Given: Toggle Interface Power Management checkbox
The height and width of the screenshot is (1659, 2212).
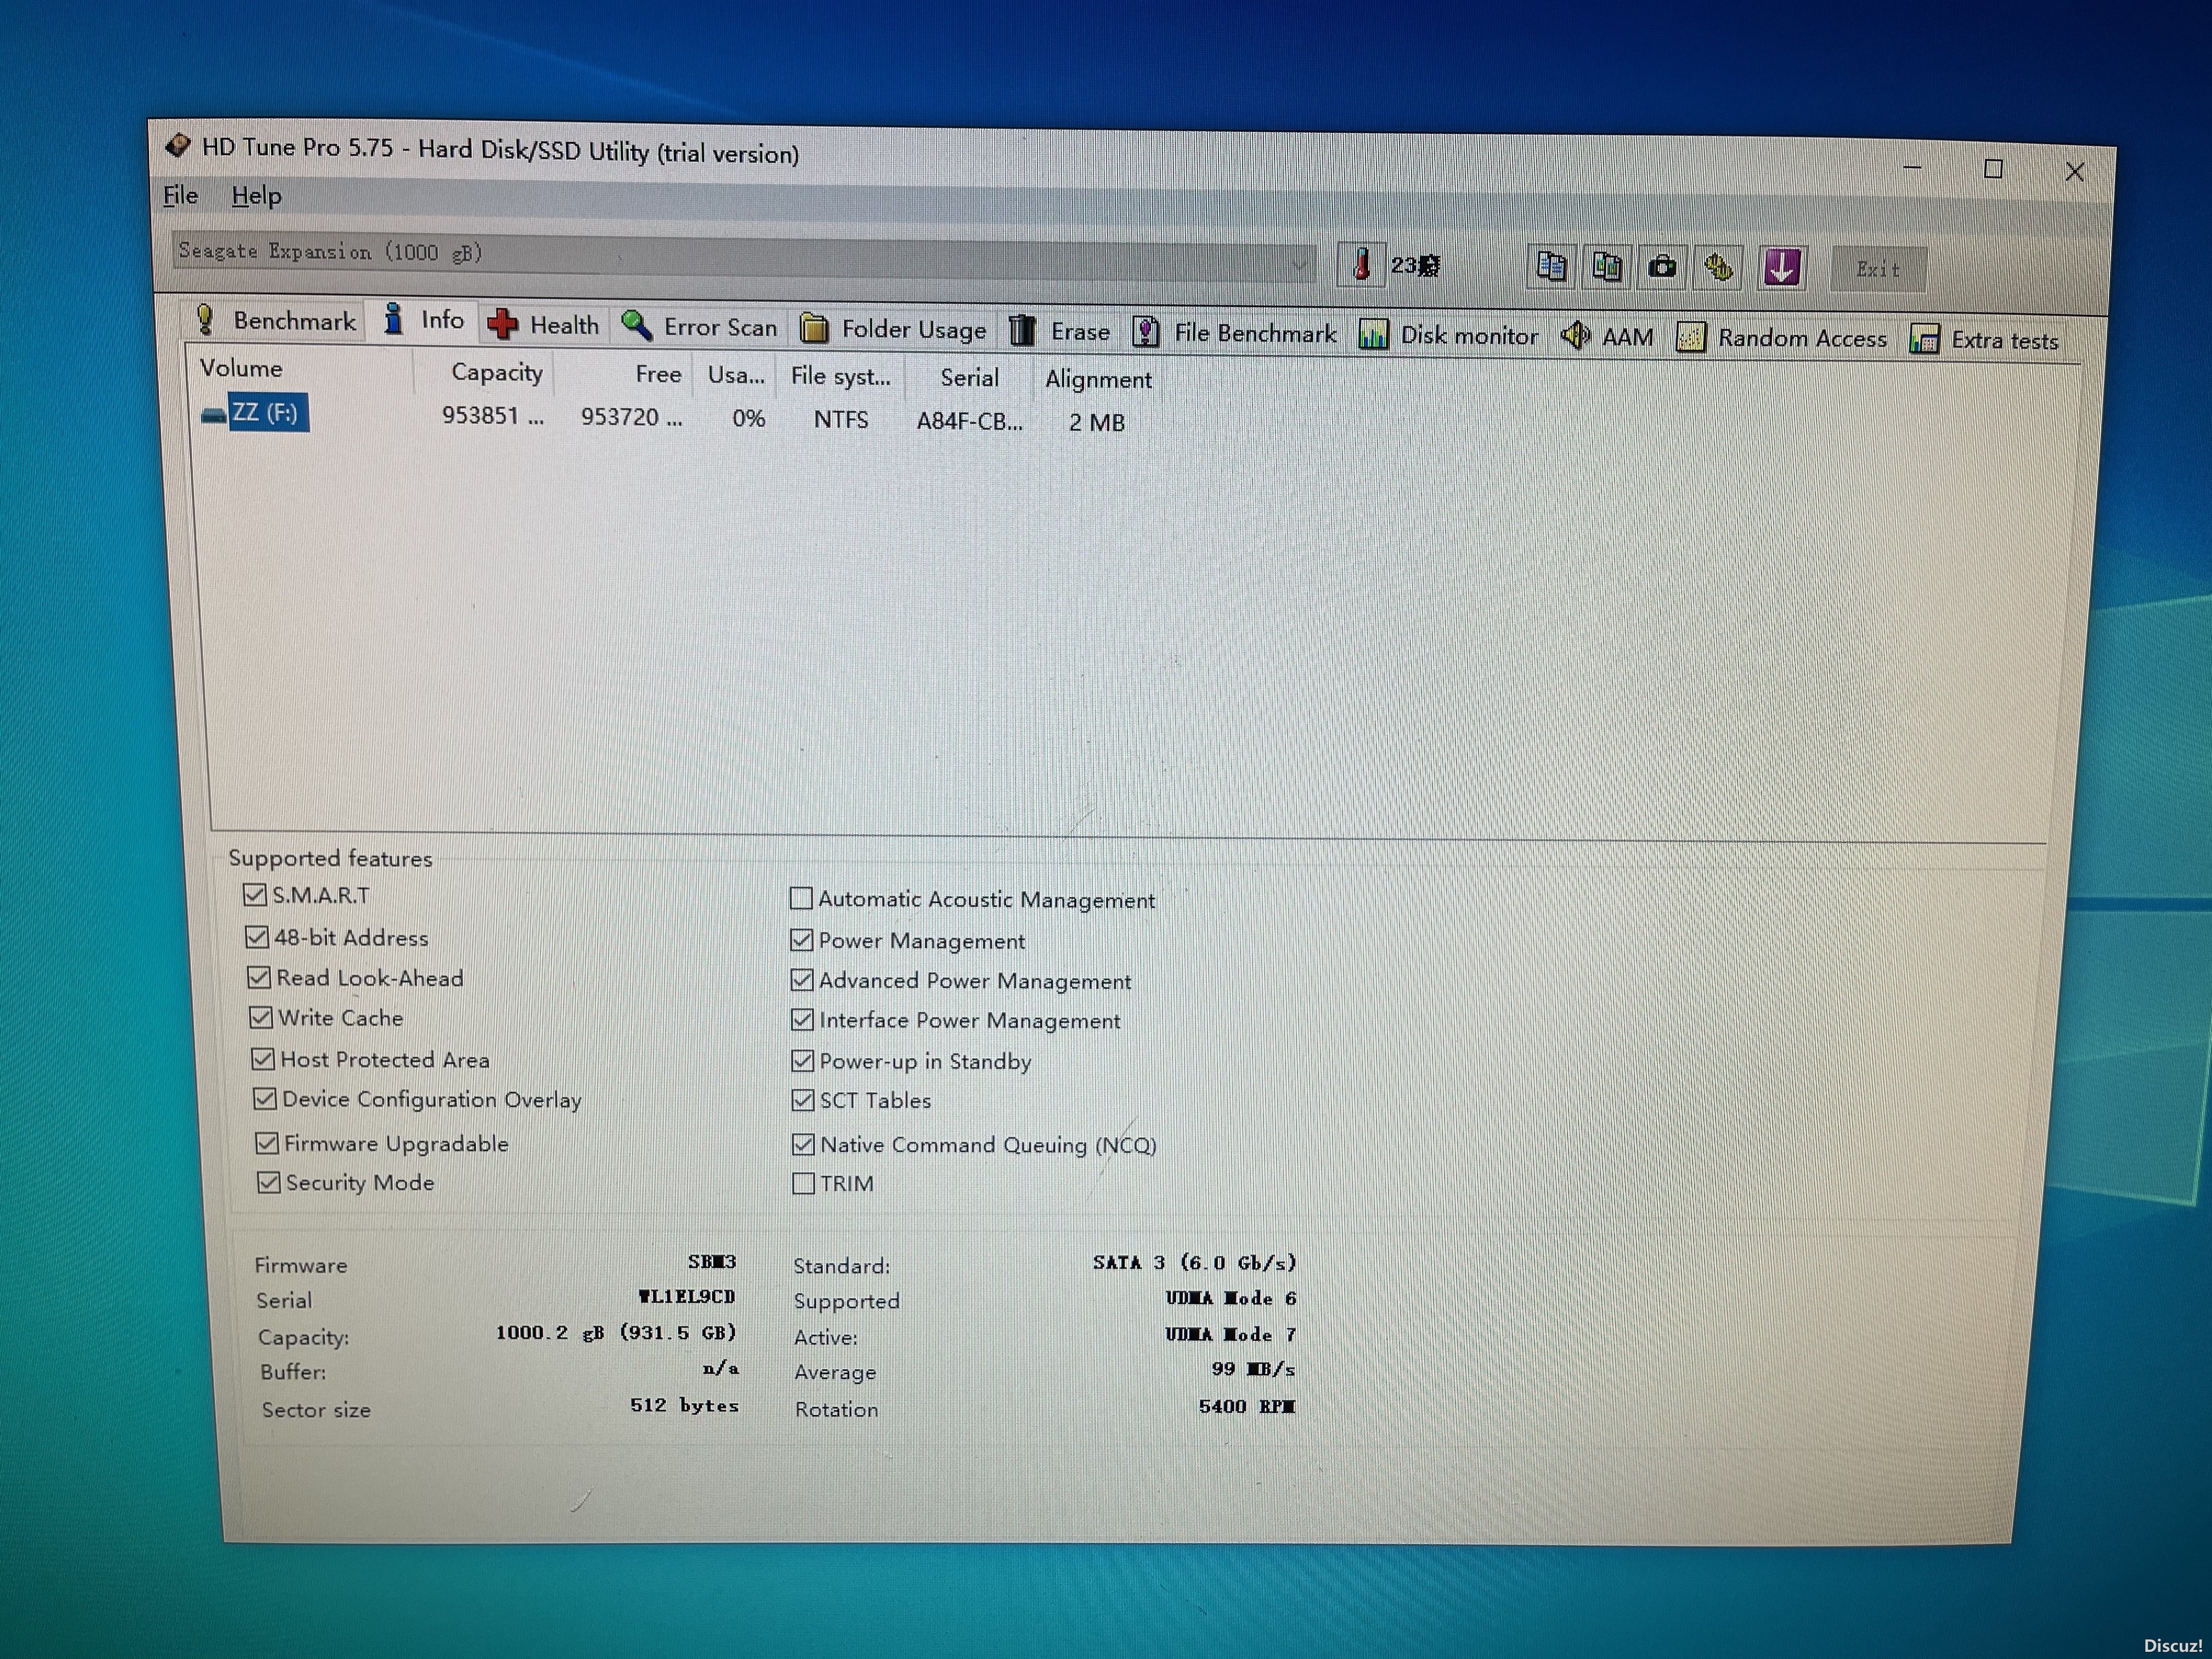Looking at the screenshot, I should point(802,1020).
